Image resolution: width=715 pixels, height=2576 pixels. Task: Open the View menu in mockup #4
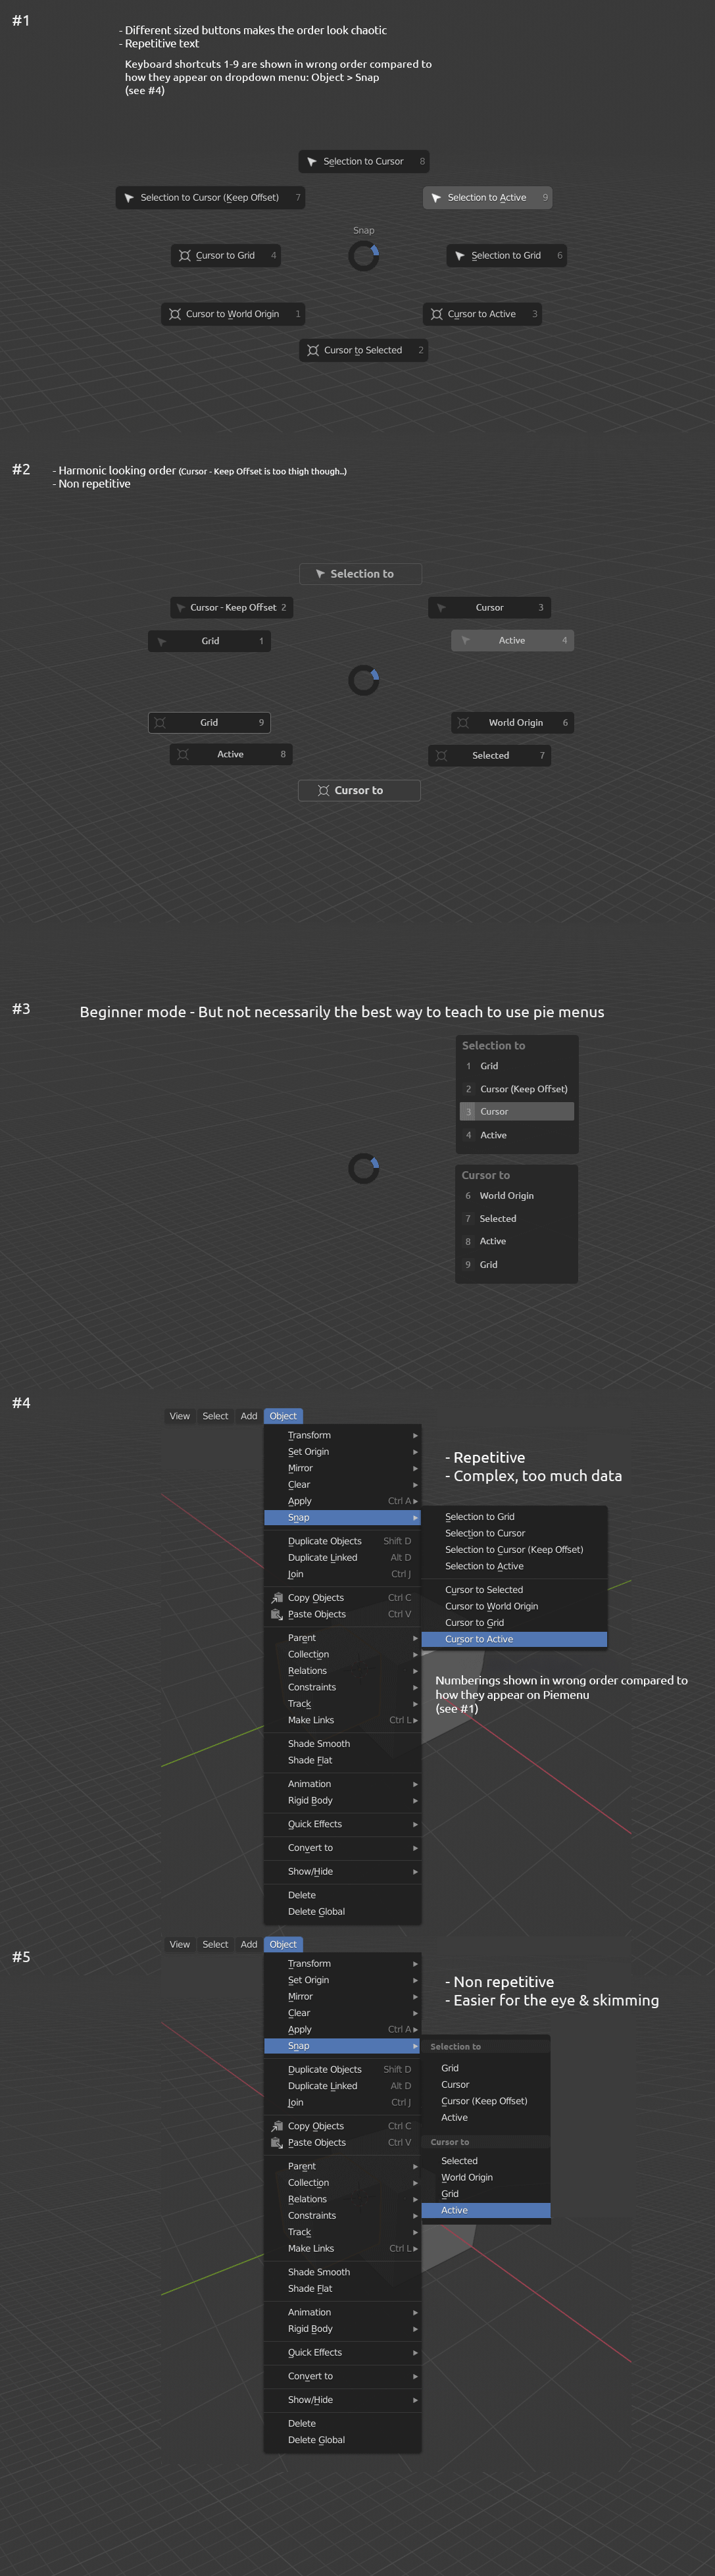[x=180, y=1416]
